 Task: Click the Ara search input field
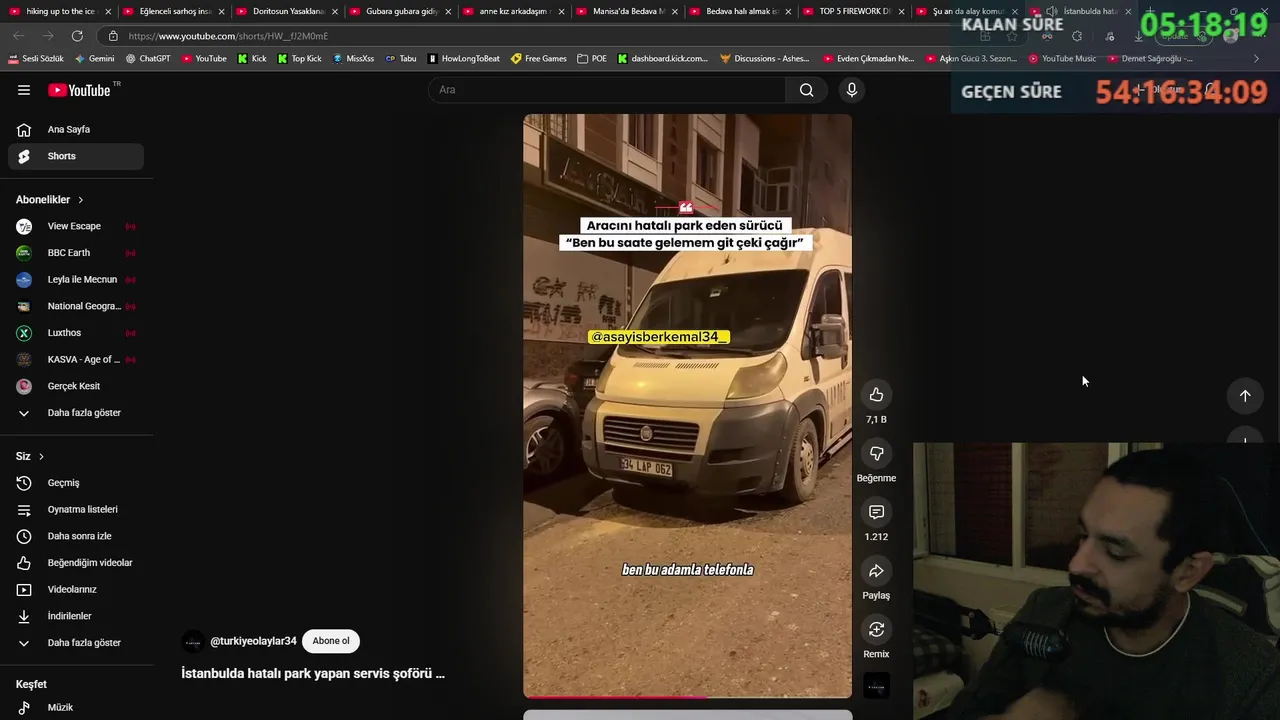pos(607,90)
